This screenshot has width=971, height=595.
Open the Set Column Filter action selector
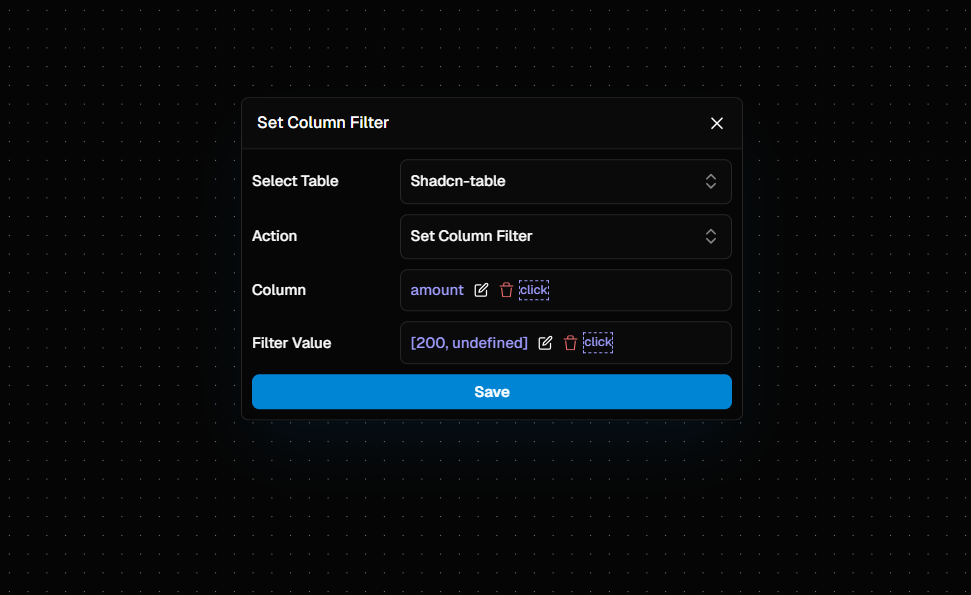565,236
